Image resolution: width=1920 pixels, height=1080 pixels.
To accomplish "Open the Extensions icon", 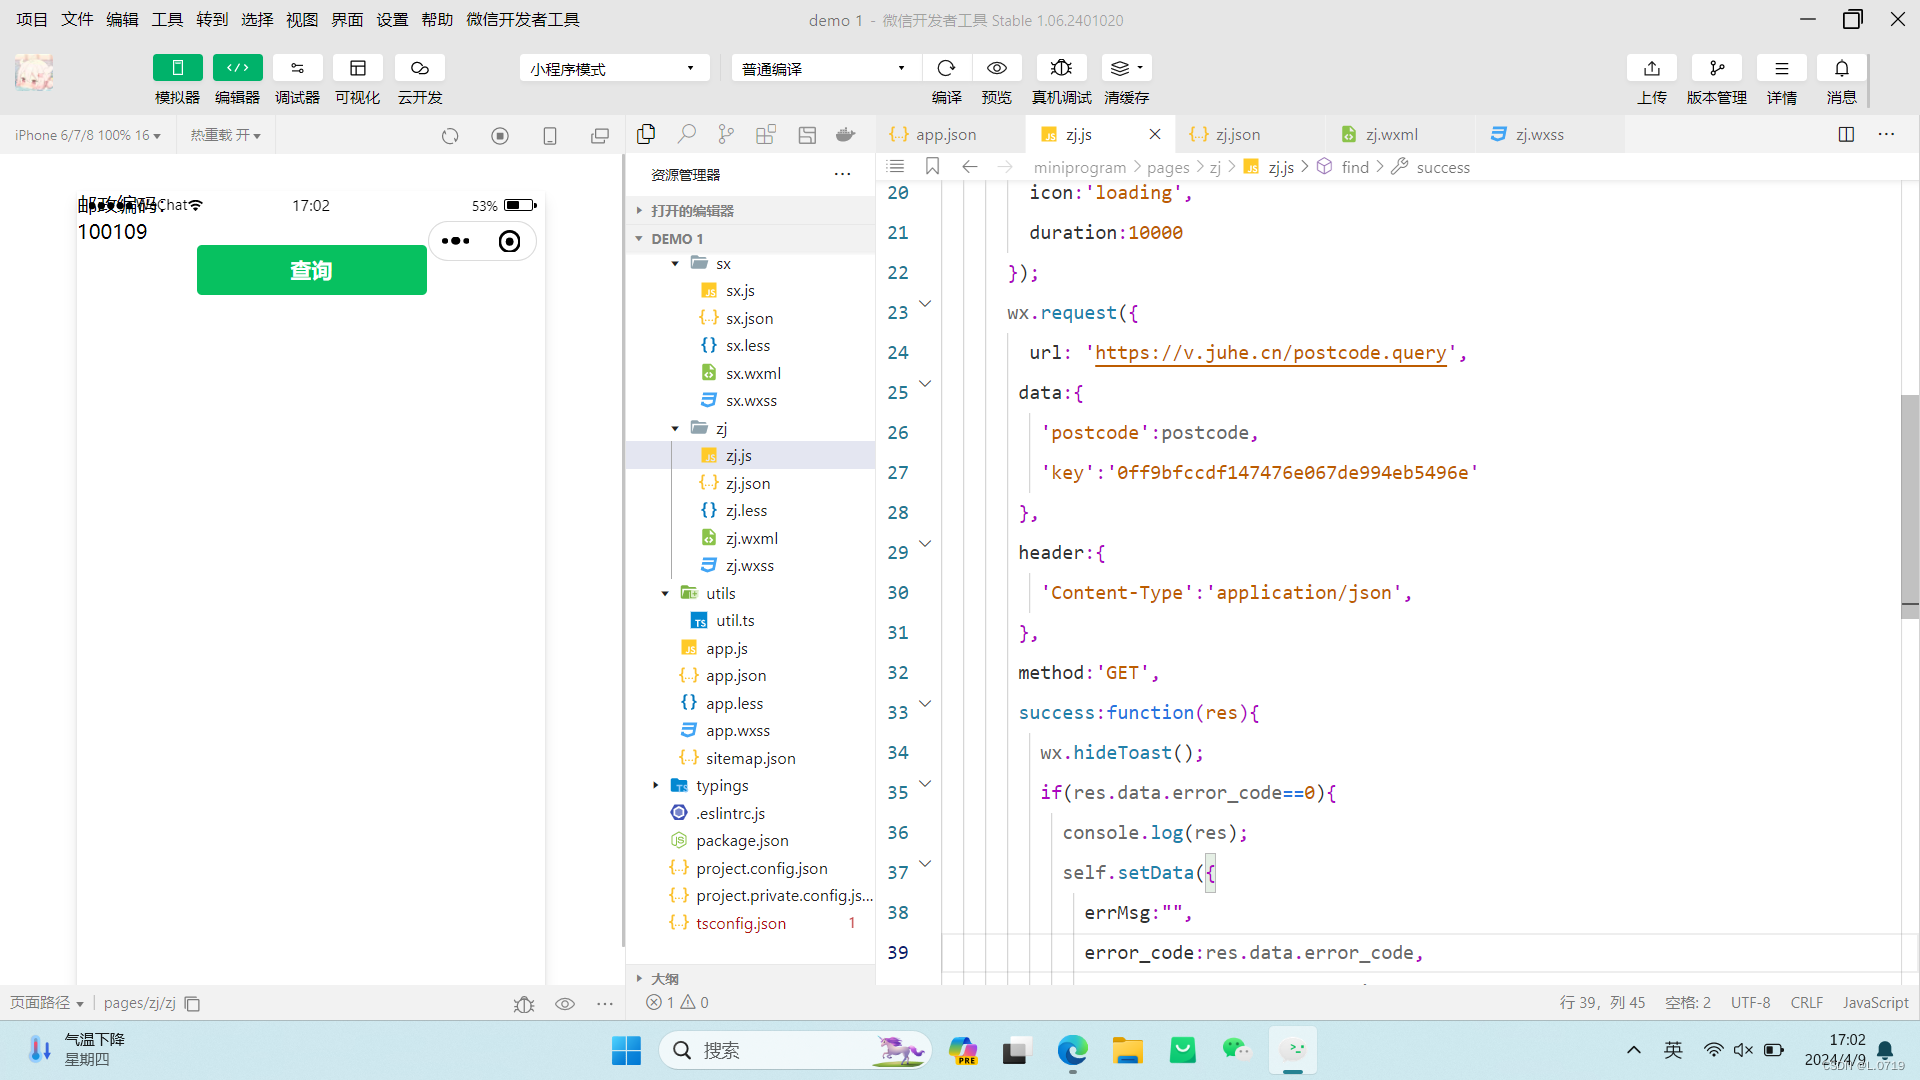I will 766,134.
